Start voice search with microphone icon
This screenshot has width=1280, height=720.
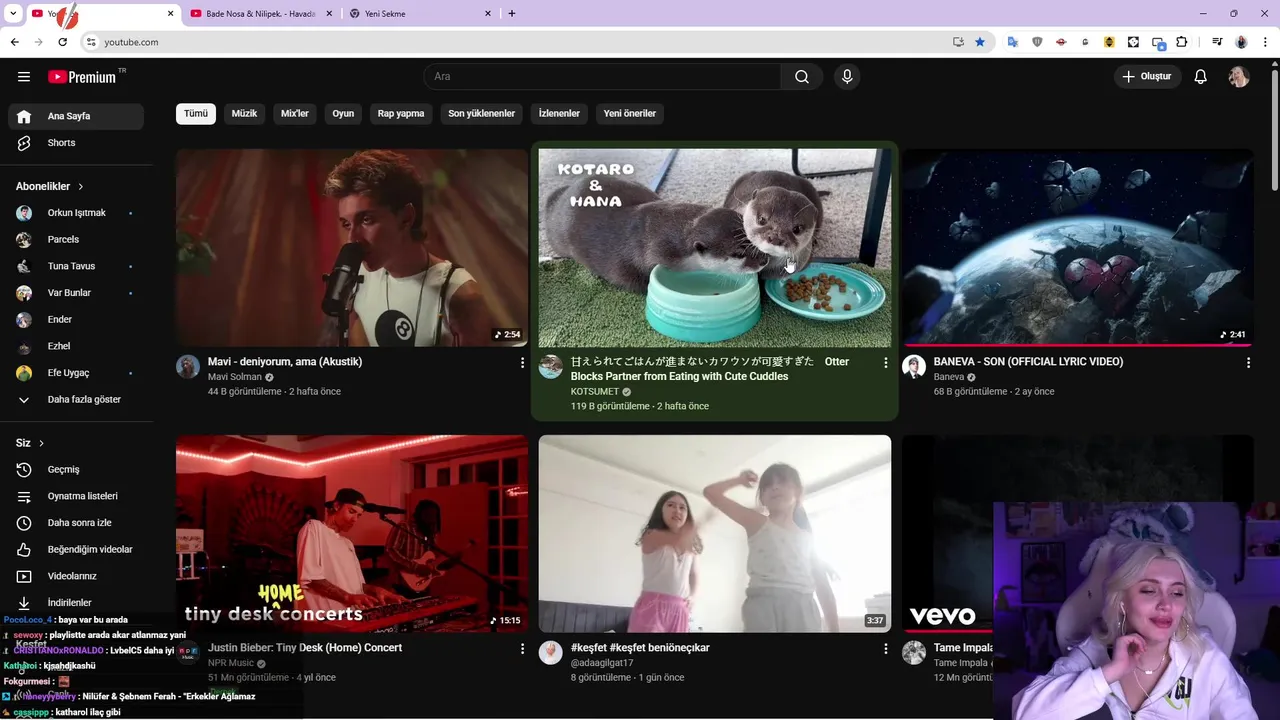tap(847, 77)
